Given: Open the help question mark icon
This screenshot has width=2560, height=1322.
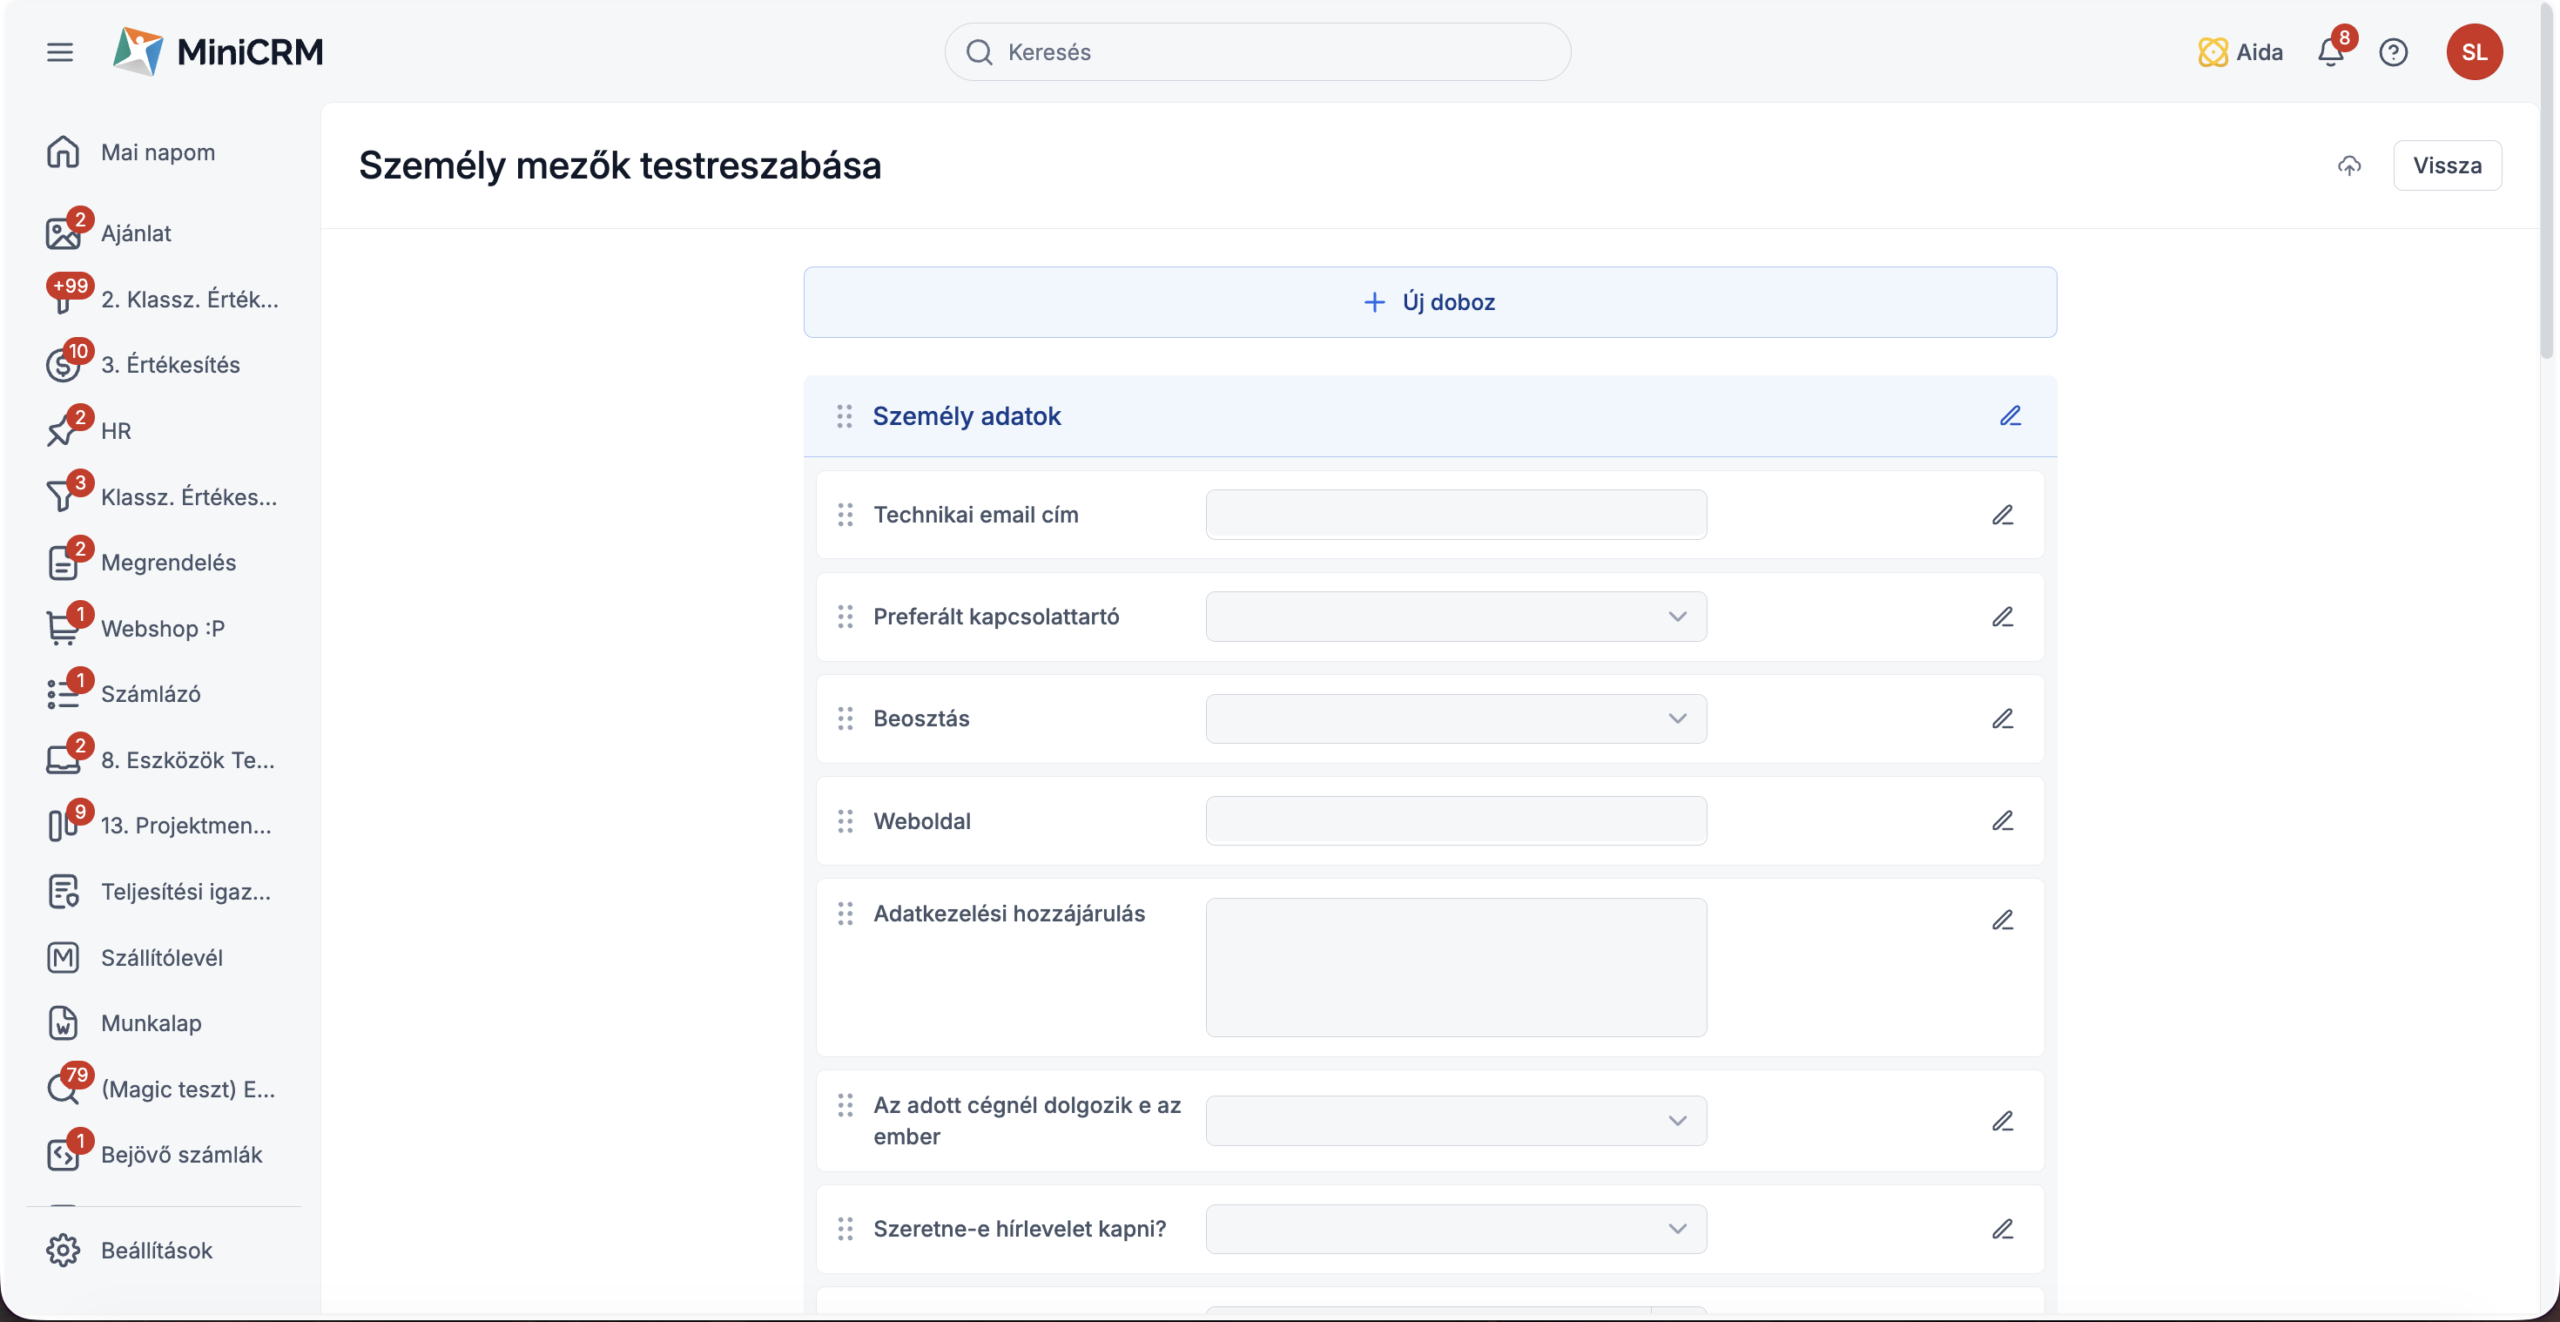Looking at the screenshot, I should pos(2393,52).
